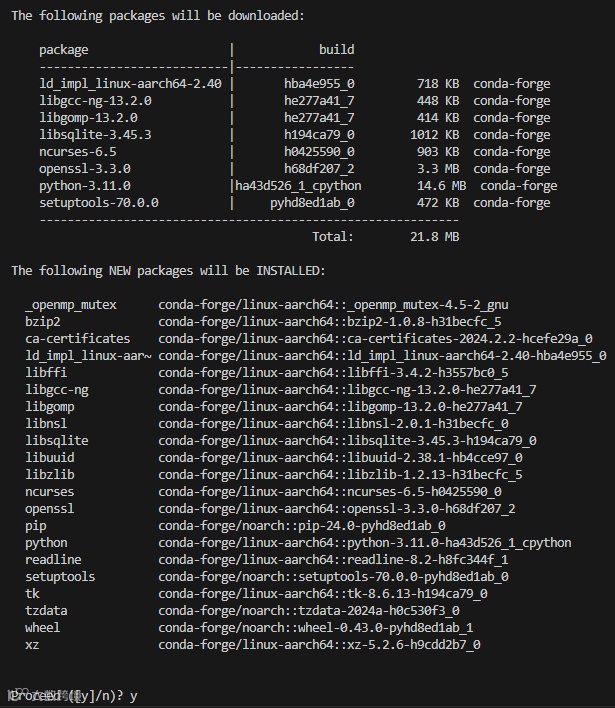Click the 'Proceed ([y]/n)?' prompt line
Image resolution: width=615 pixels, height=708 pixels.
tap(74, 696)
